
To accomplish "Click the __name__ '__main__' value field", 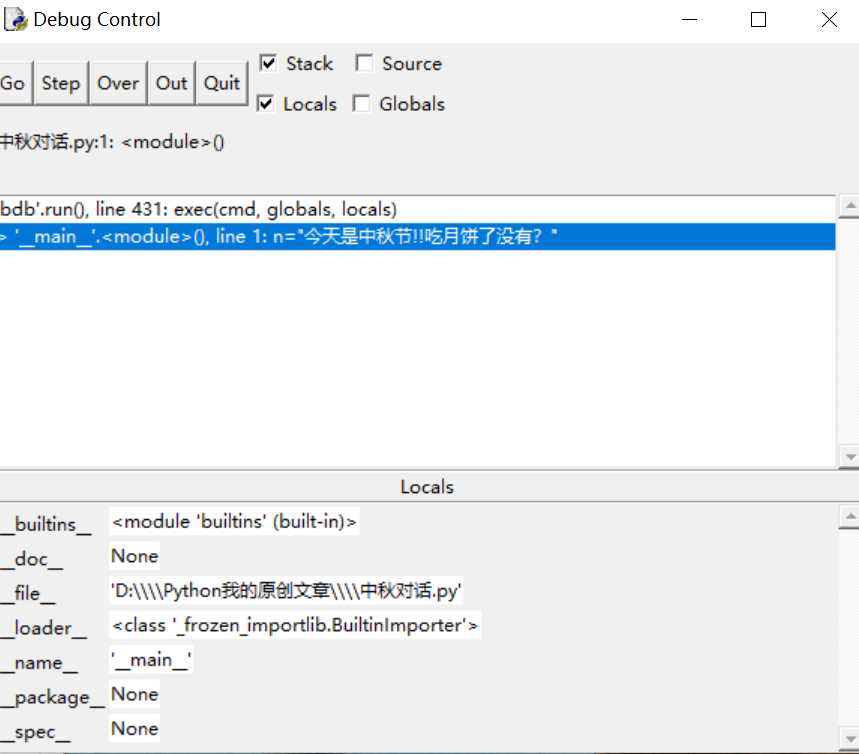I will (x=151, y=660).
